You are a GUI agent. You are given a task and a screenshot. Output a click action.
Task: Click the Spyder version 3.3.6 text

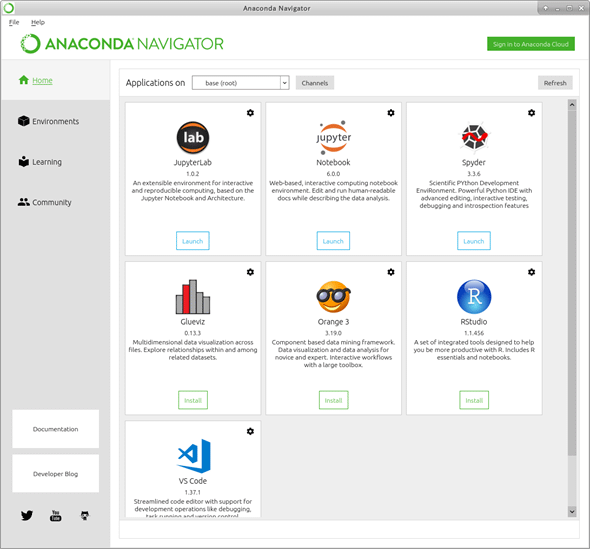coord(474,174)
